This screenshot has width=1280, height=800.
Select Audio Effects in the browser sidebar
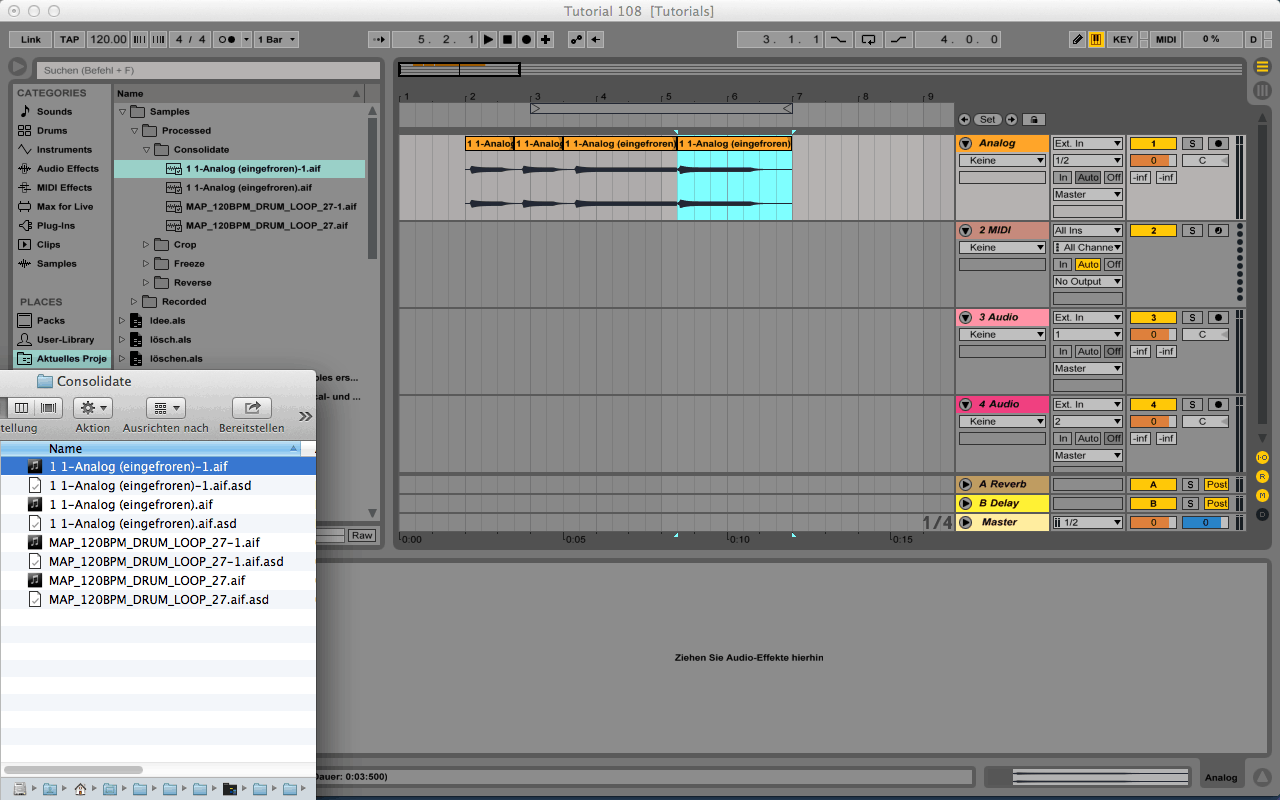coord(62,168)
